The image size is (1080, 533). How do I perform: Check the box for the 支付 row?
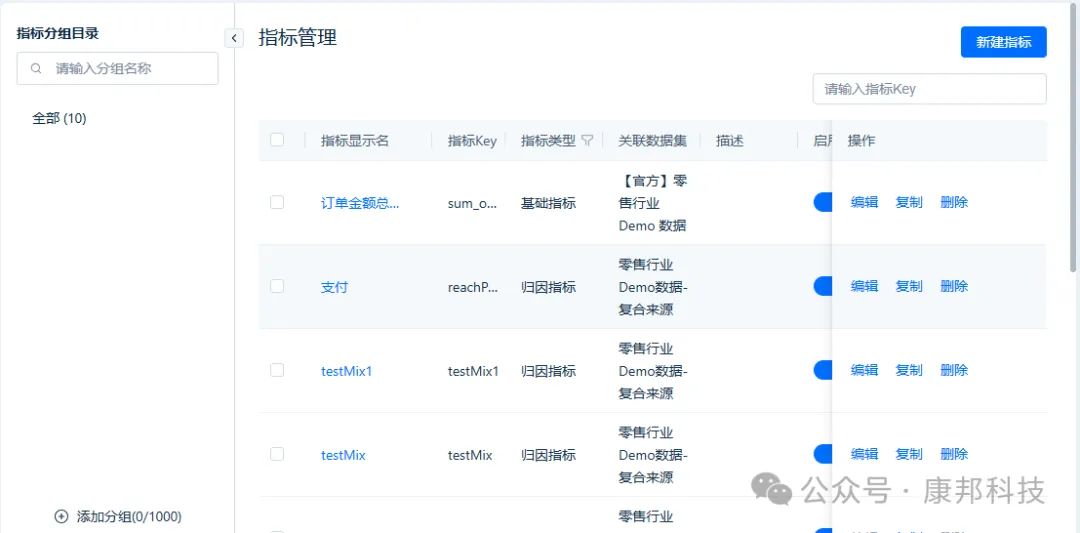(277, 286)
